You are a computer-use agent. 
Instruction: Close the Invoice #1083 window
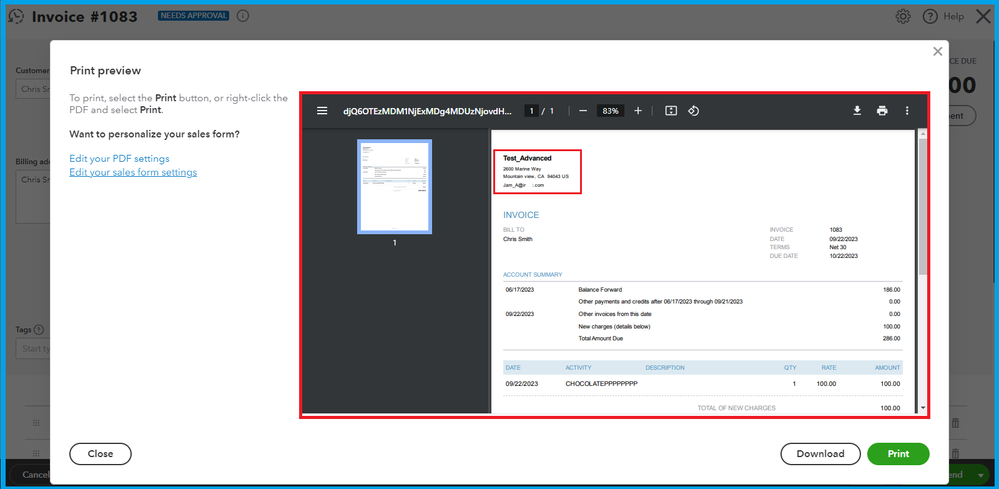coord(983,17)
